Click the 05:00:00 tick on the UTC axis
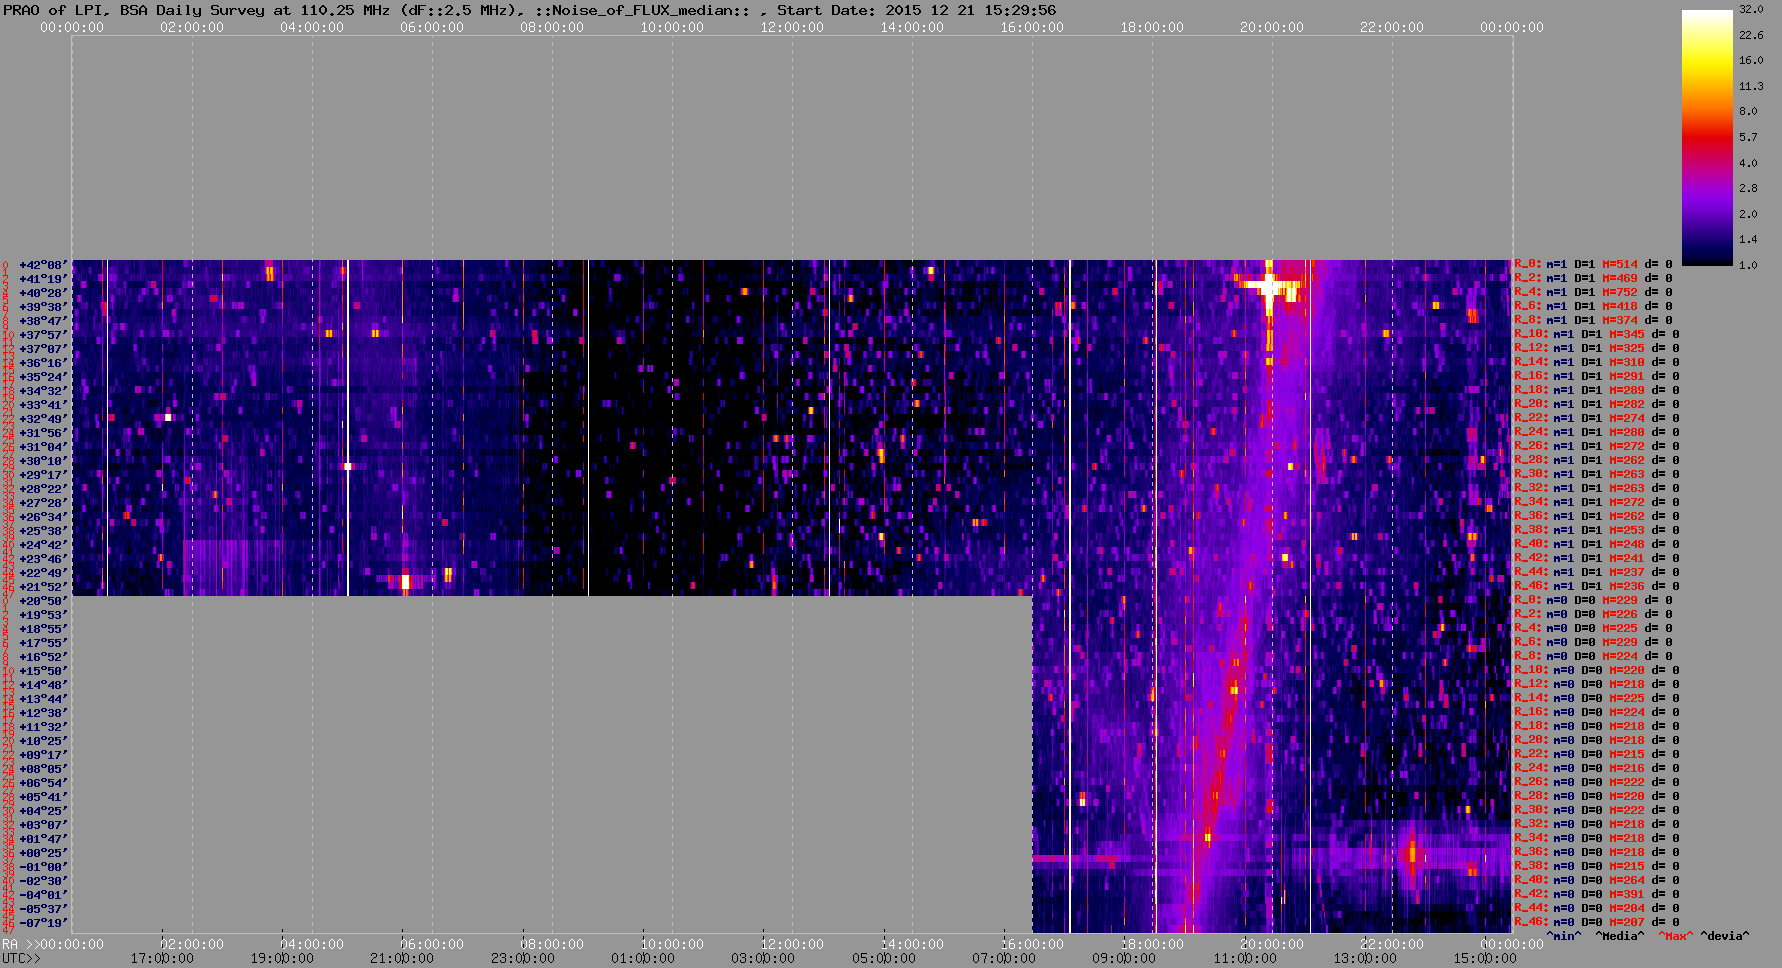The image size is (1782, 968). click(x=882, y=958)
